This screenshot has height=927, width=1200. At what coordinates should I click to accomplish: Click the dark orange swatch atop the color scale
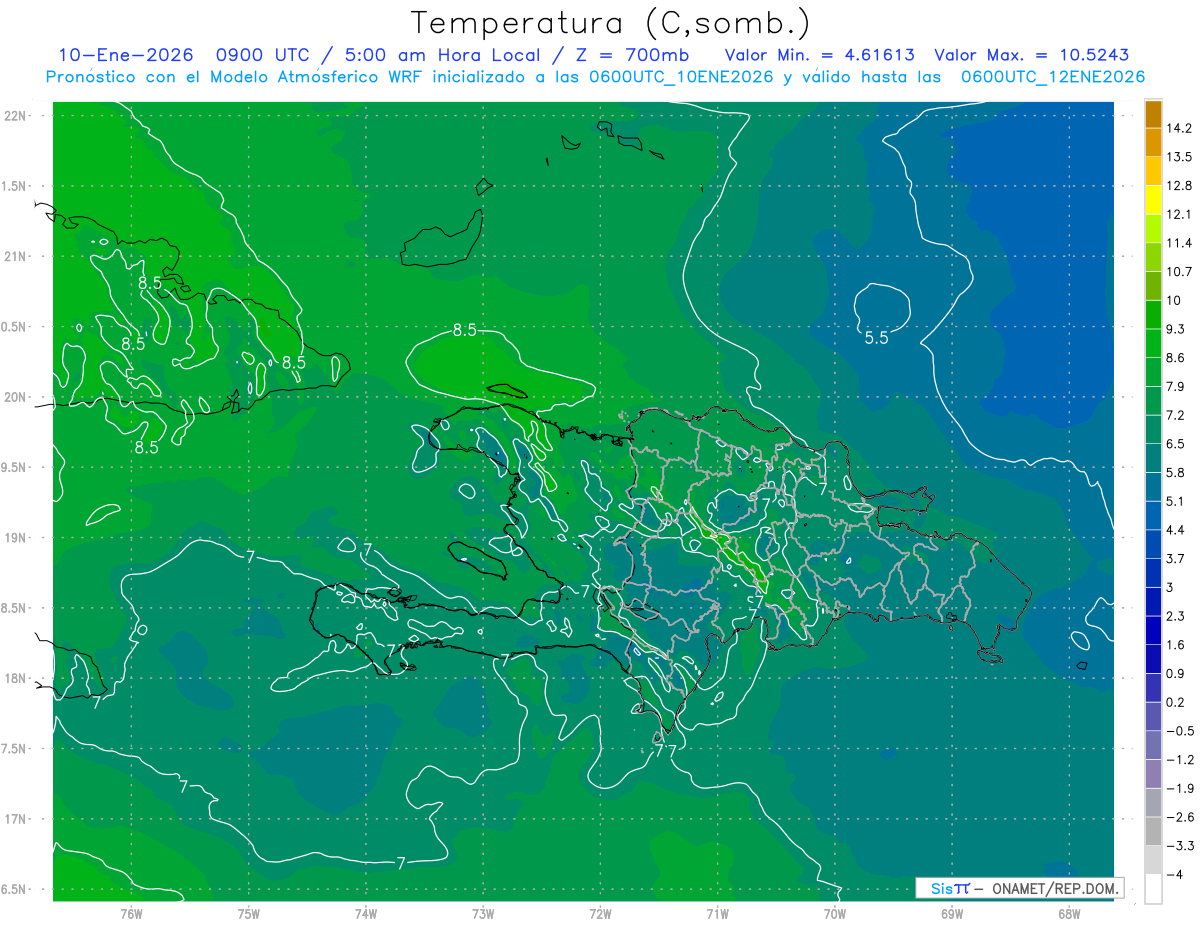tap(1153, 114)
